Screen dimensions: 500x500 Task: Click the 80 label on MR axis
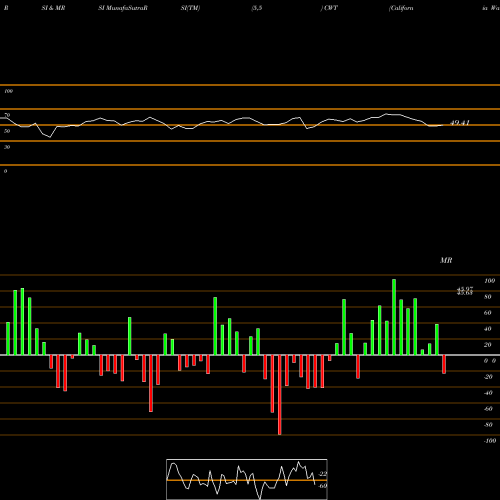tap(488, 297)
